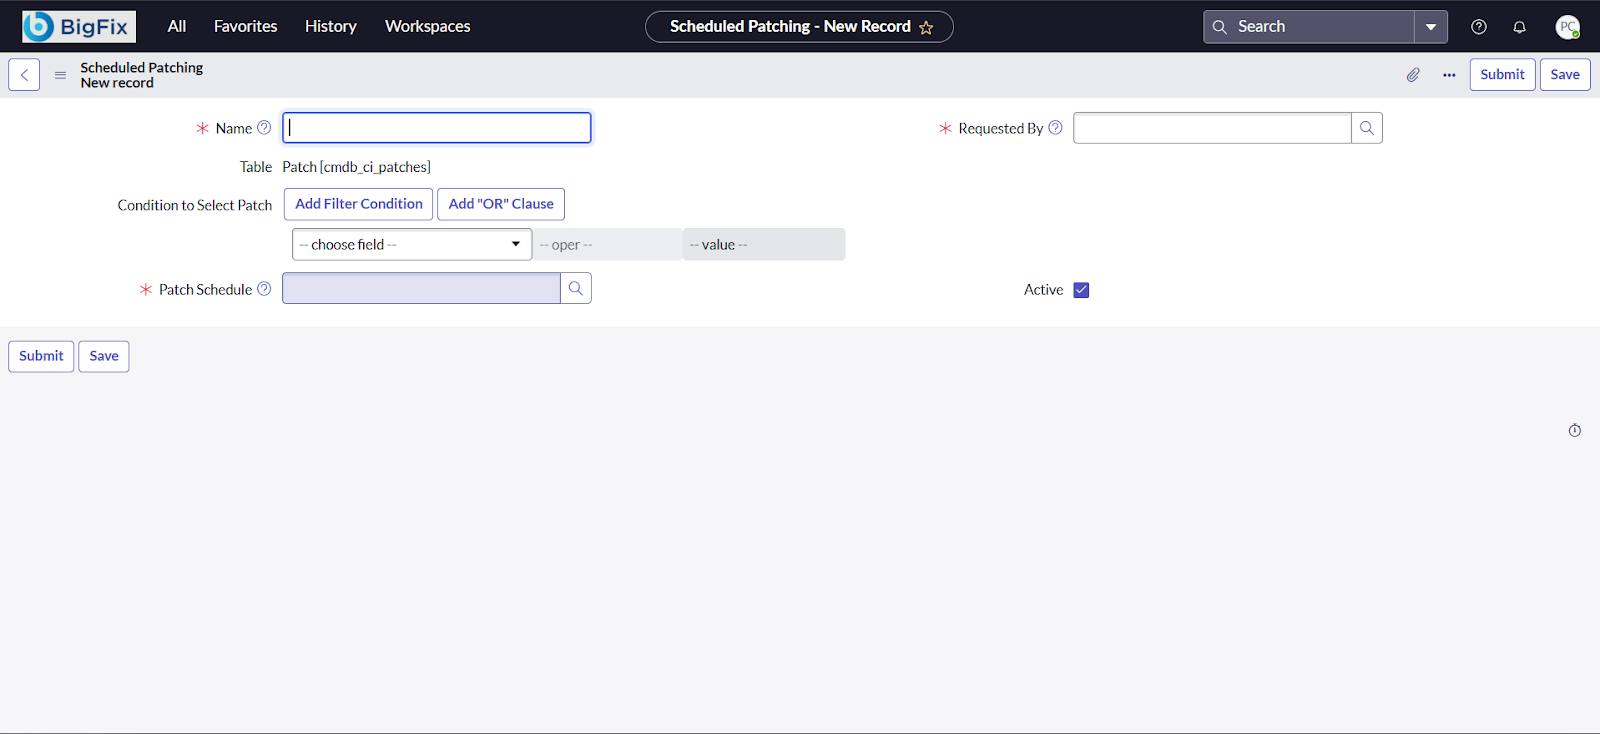This screenshot has height=734, width=1600.
Task: Click the Patch [cmdb_ci_patches] table text
Action: [x=357, y=167]
